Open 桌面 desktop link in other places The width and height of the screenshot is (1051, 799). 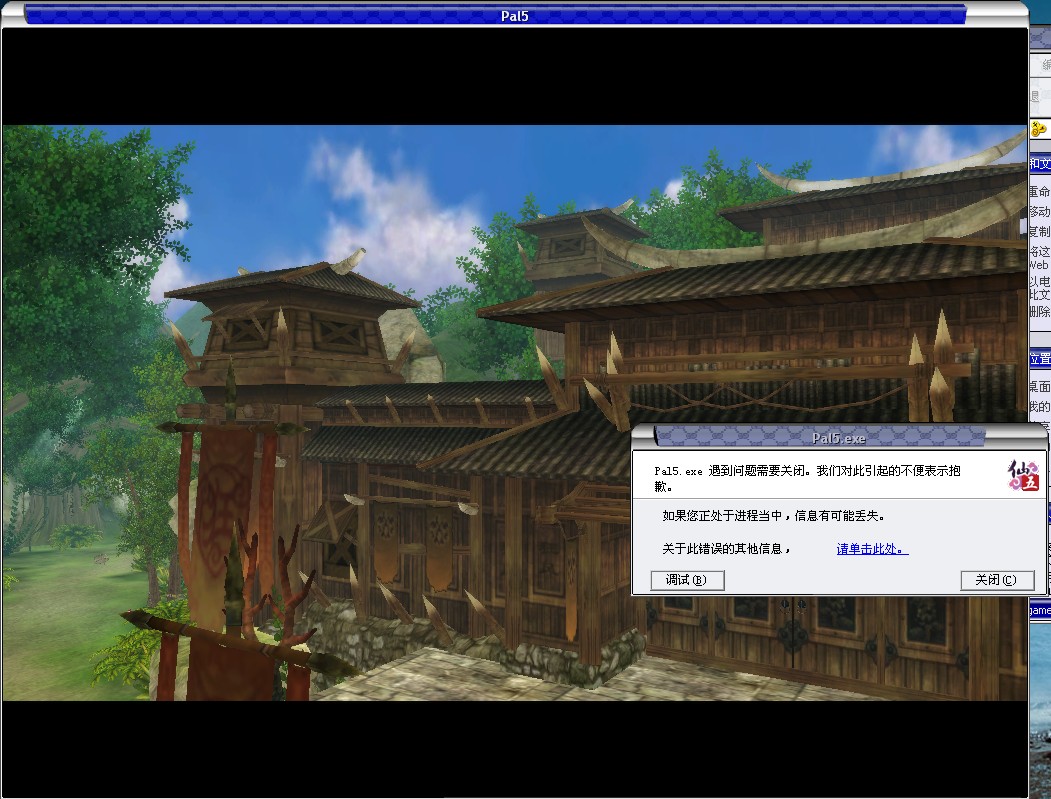pos(1040,386)
